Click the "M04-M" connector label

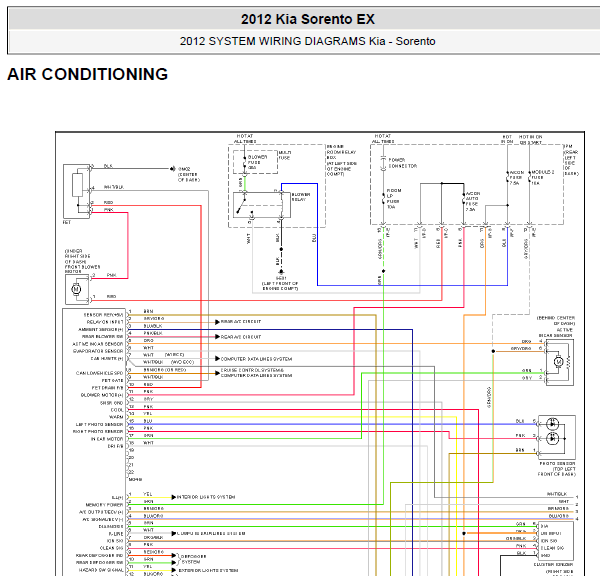pyautogui.click(x=135, y=480)
